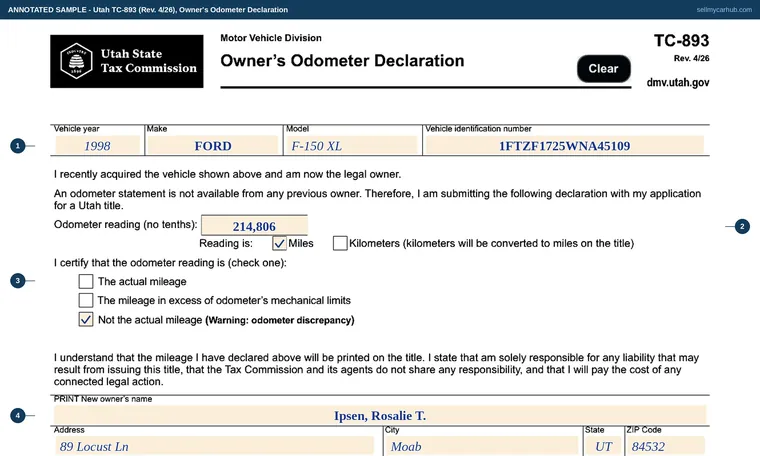Click the Owner's Odometer Declaration title

pyautogui.click(x=342, y=61)
